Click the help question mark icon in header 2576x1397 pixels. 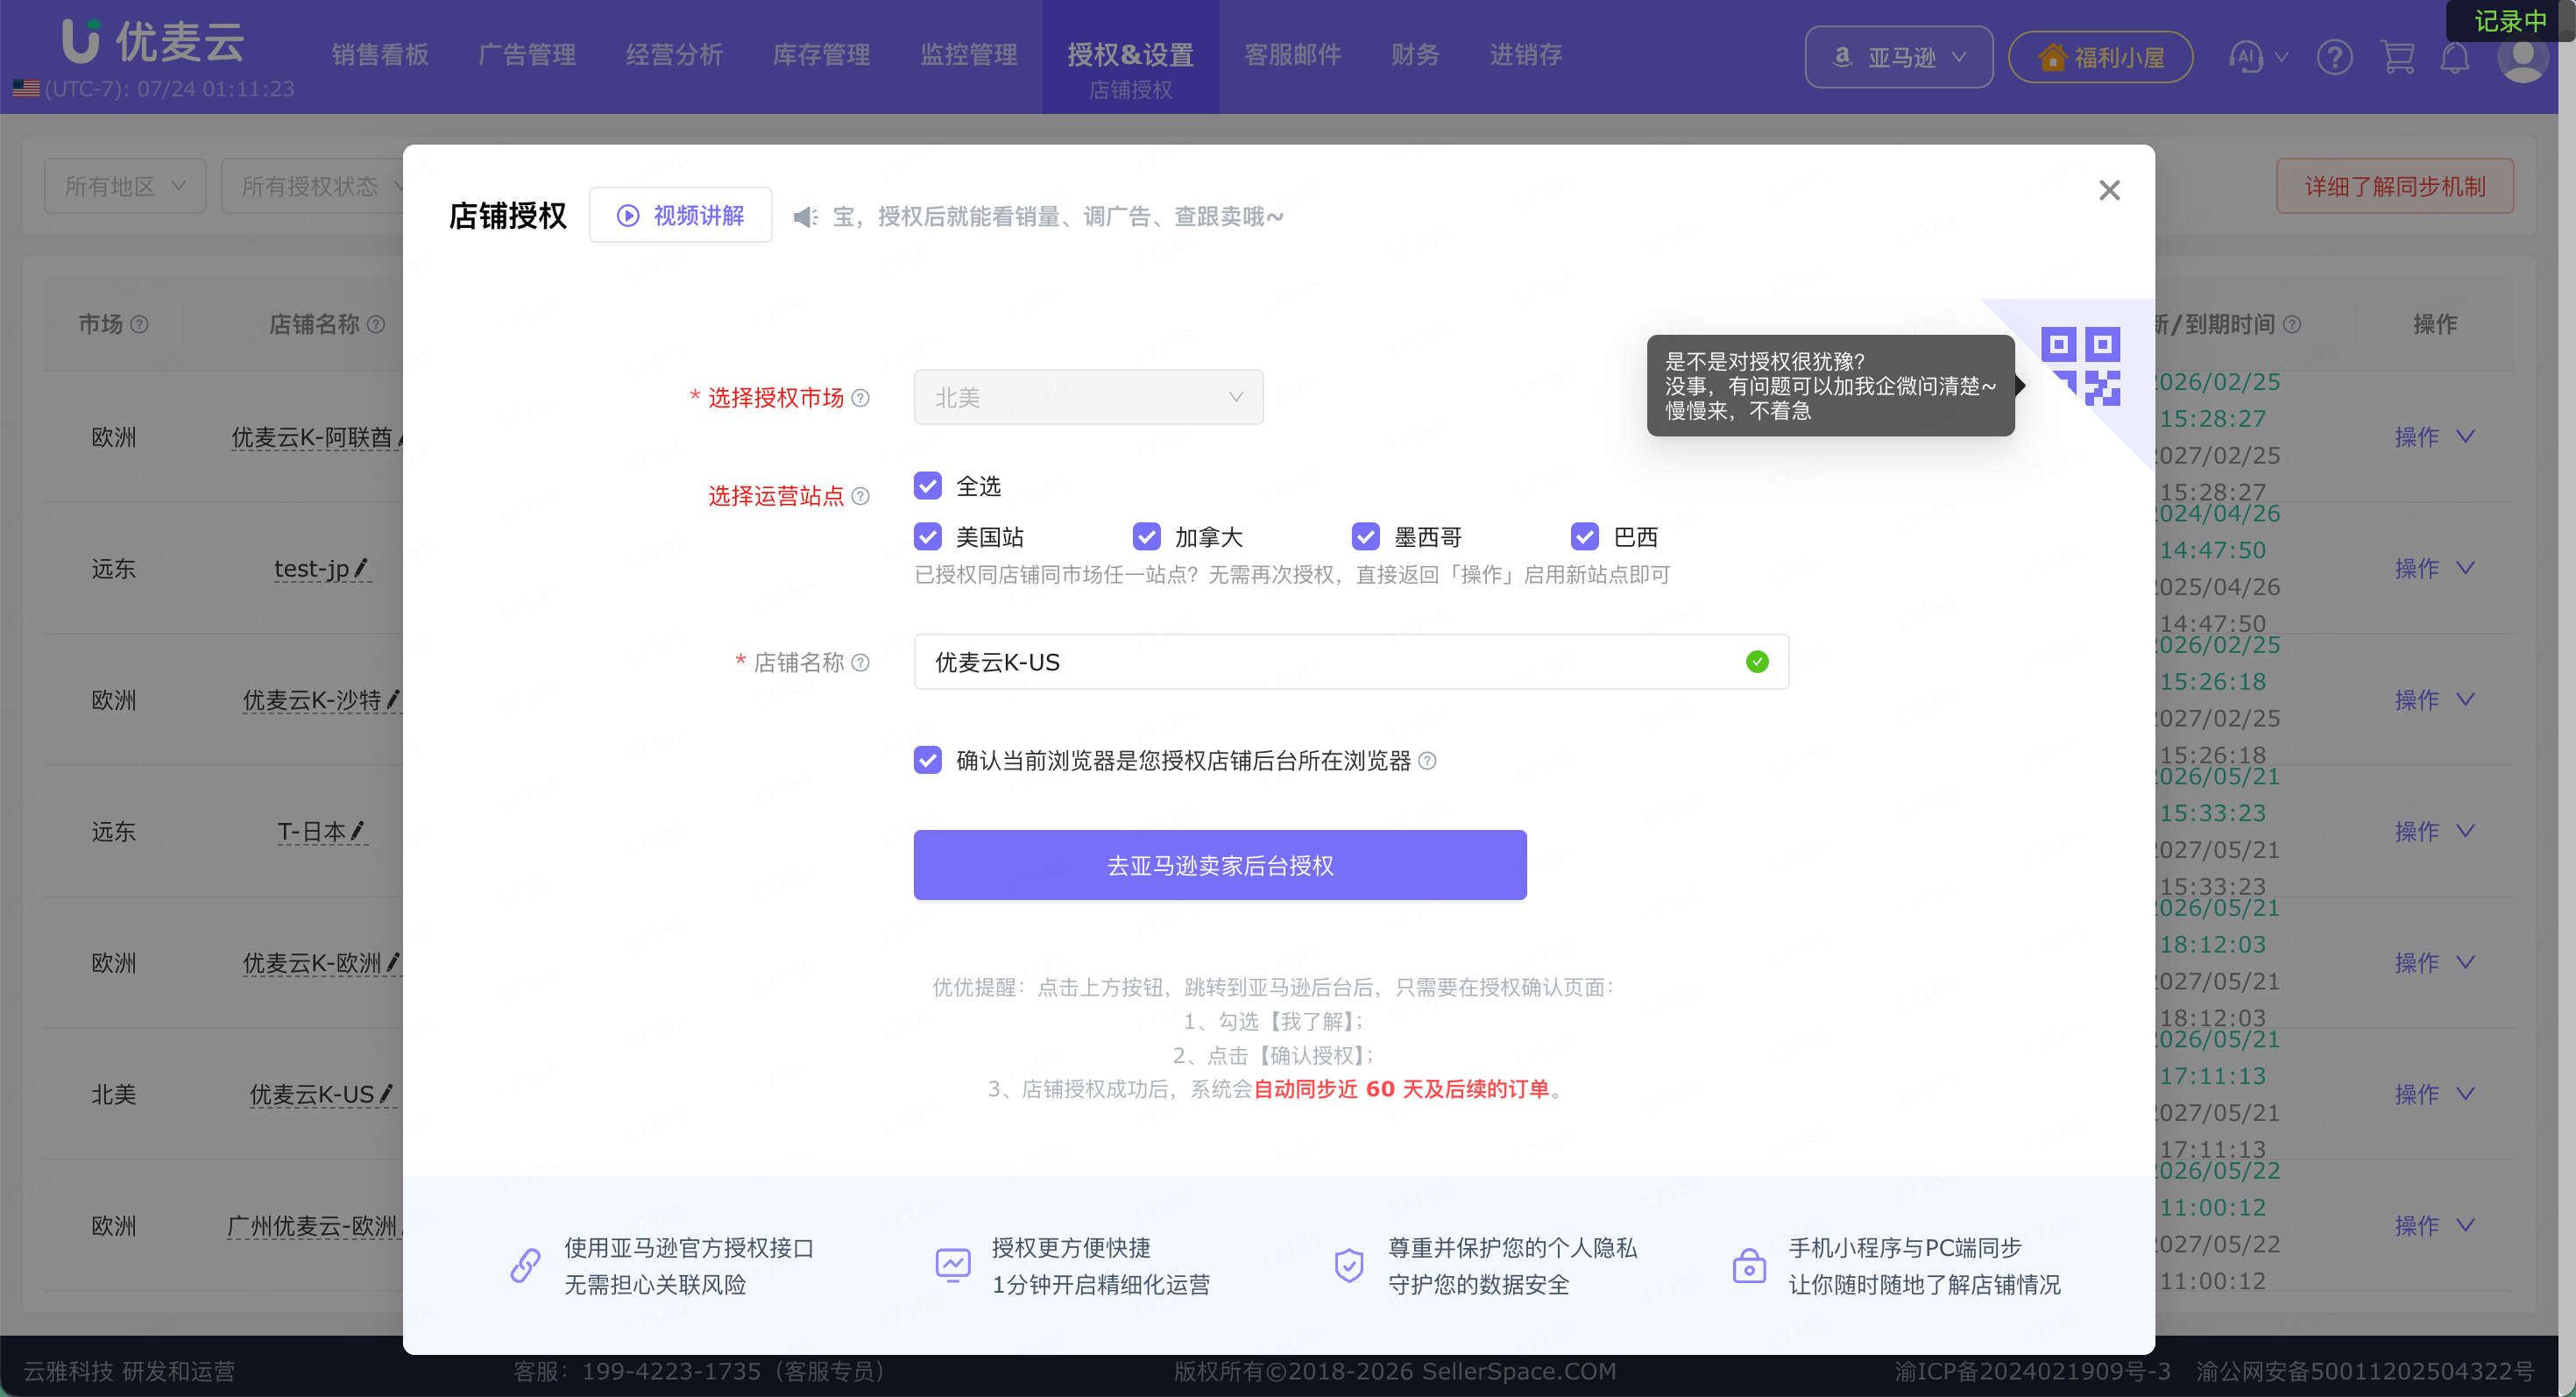(x=2334, y=57)
